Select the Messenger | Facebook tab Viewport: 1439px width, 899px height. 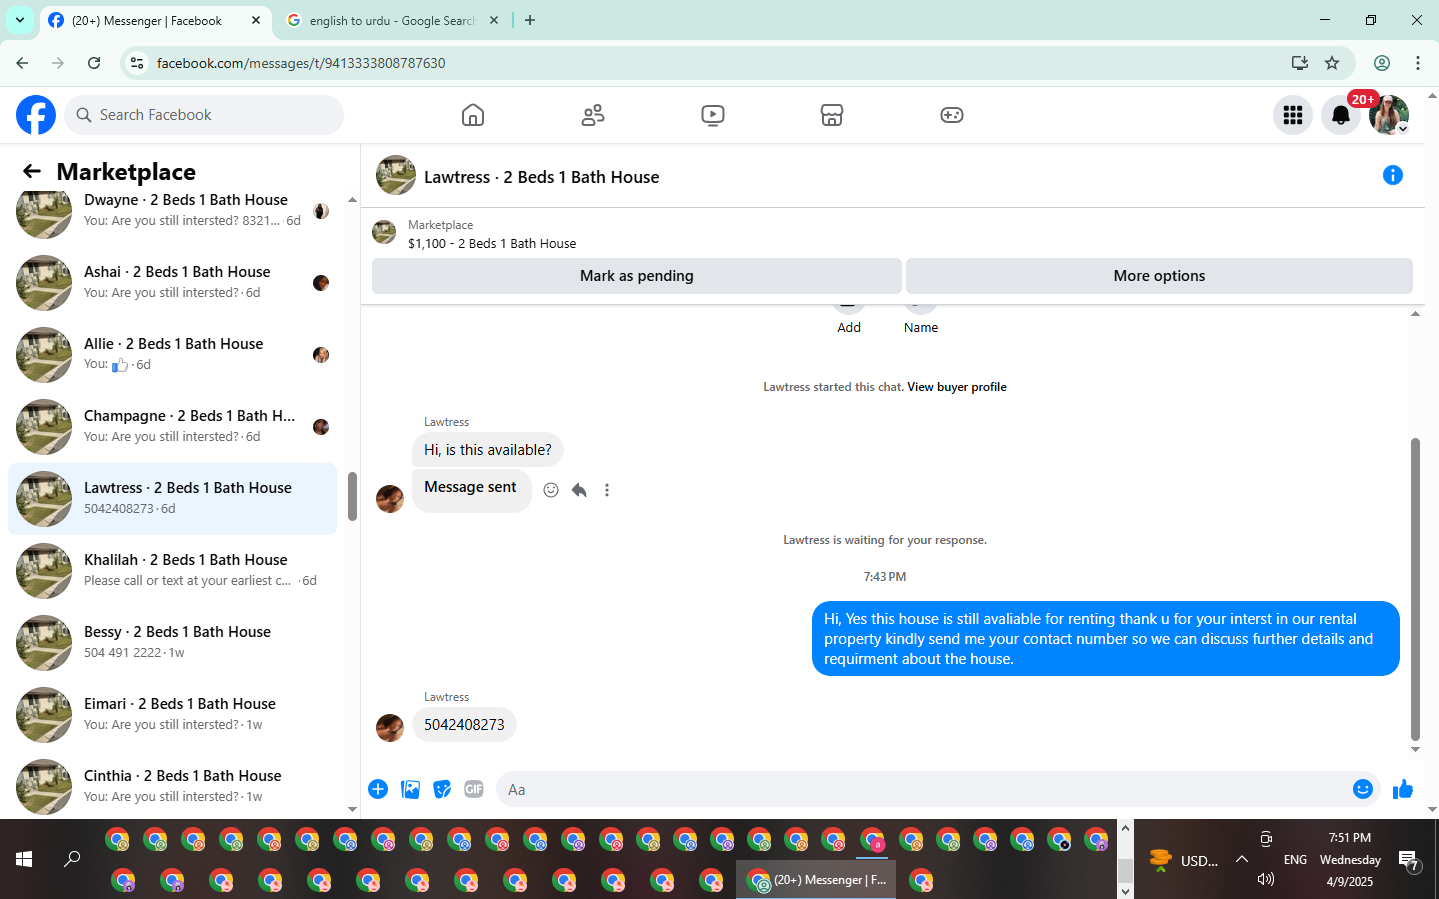point(155,20)
